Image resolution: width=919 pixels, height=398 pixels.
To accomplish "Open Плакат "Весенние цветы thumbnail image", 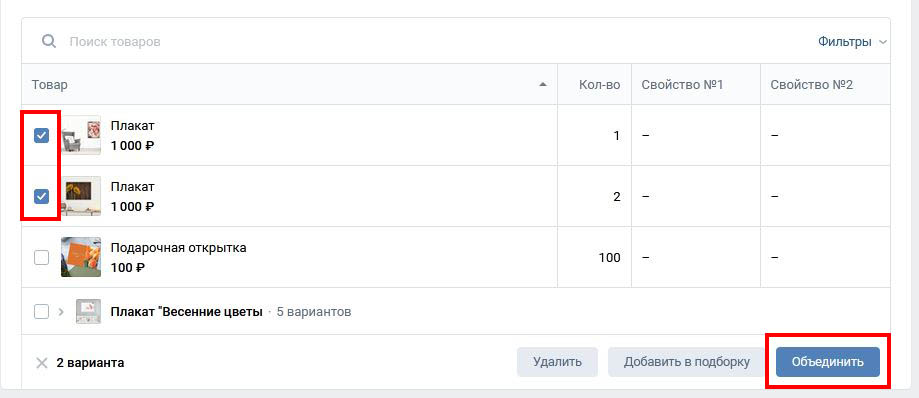I will click(89, 311).
